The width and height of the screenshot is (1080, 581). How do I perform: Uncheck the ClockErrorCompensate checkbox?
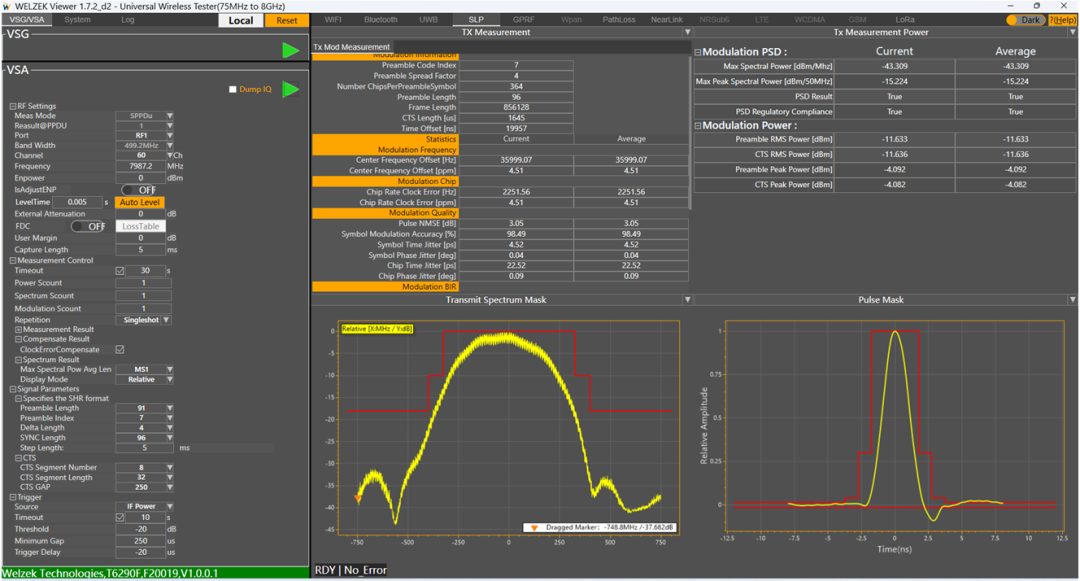[x=120, y=350]
